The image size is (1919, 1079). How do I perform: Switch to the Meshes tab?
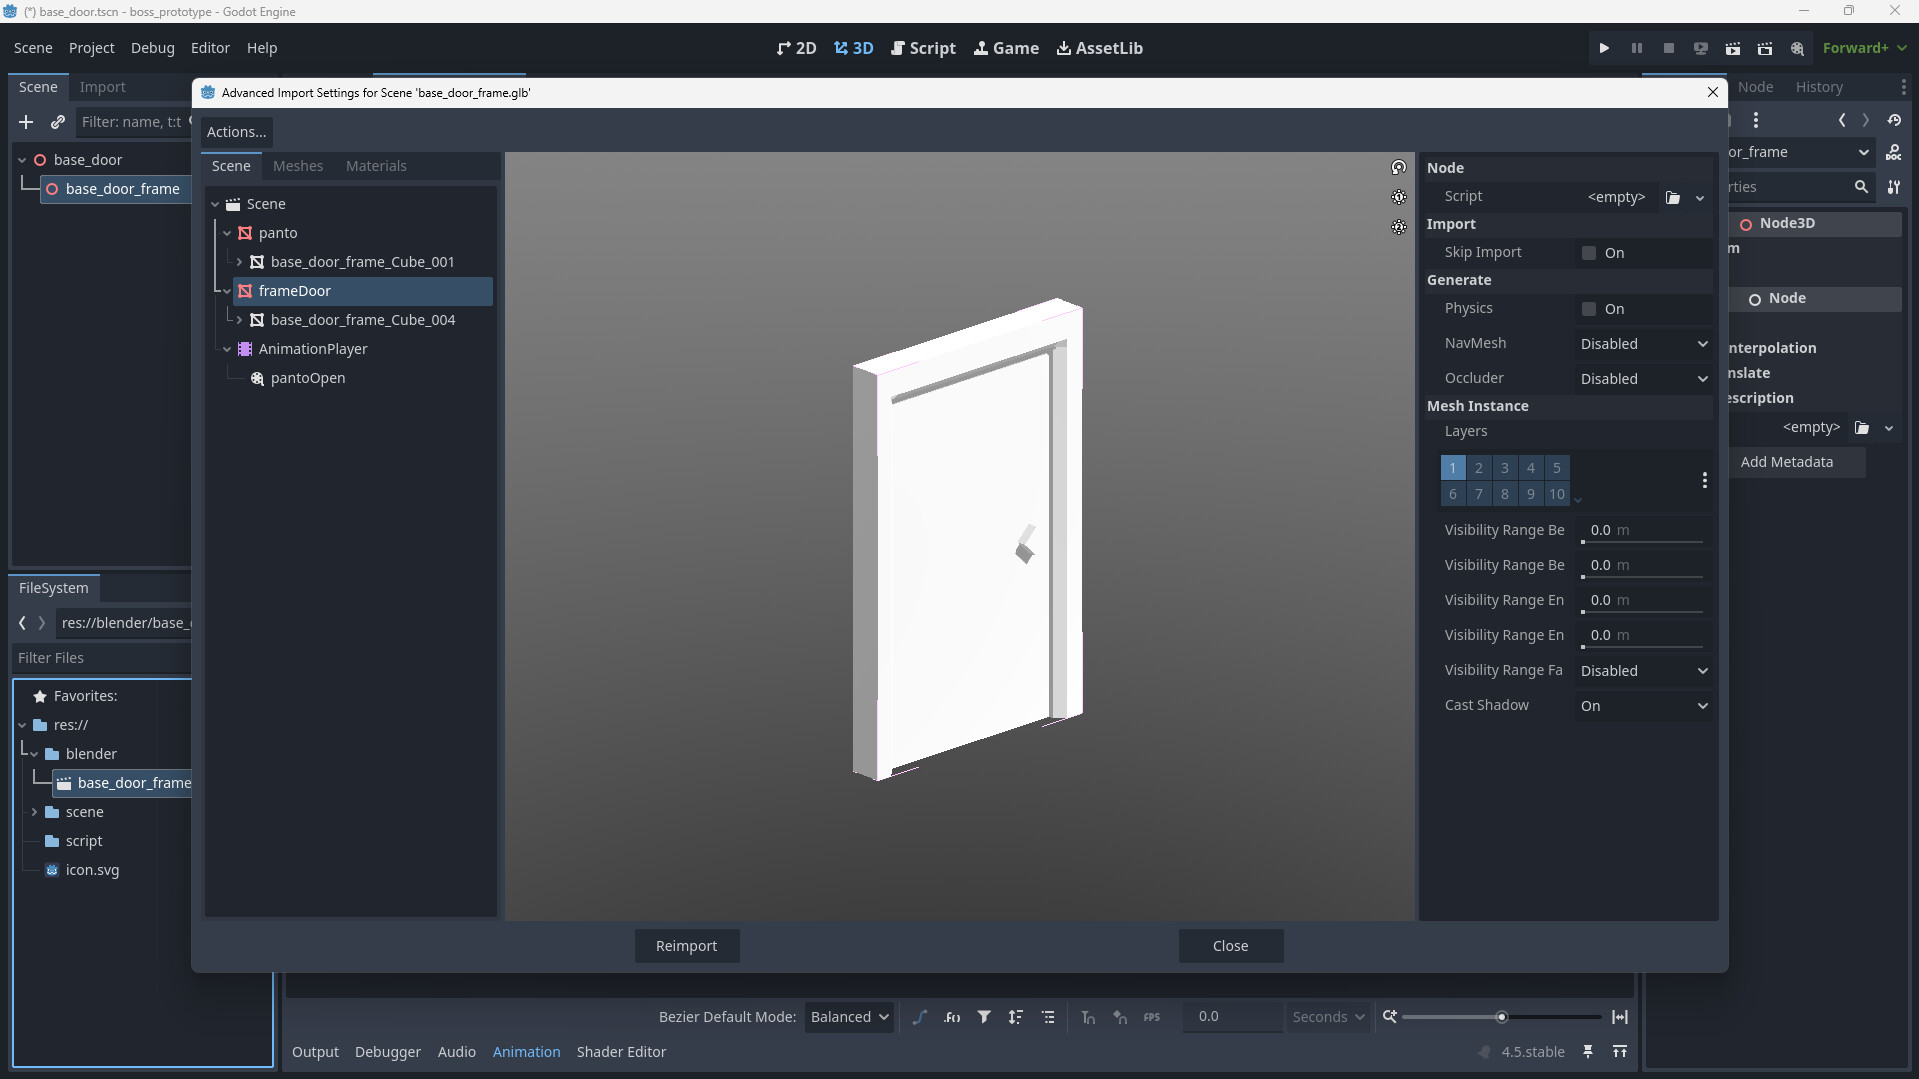[298, 166]
